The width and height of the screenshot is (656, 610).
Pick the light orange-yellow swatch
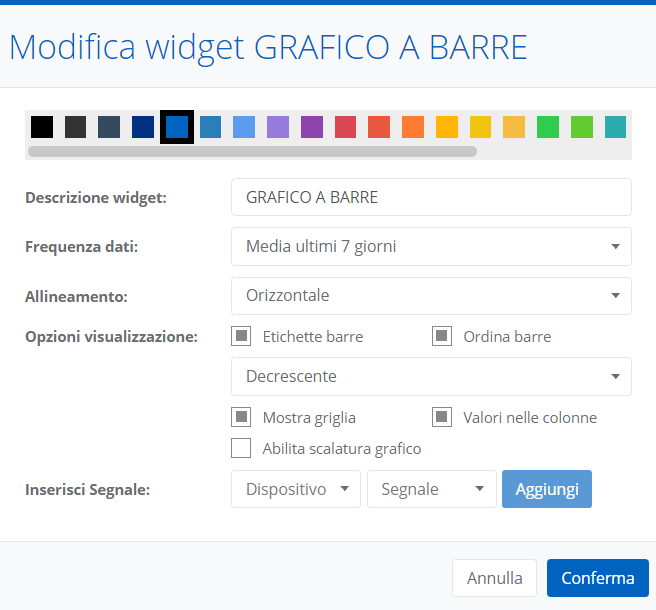pos(514,127)
